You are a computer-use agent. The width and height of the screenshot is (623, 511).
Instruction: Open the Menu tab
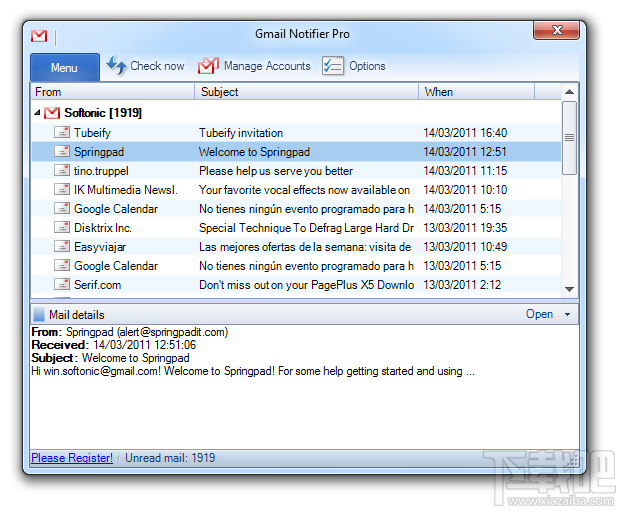coord(64,68)
